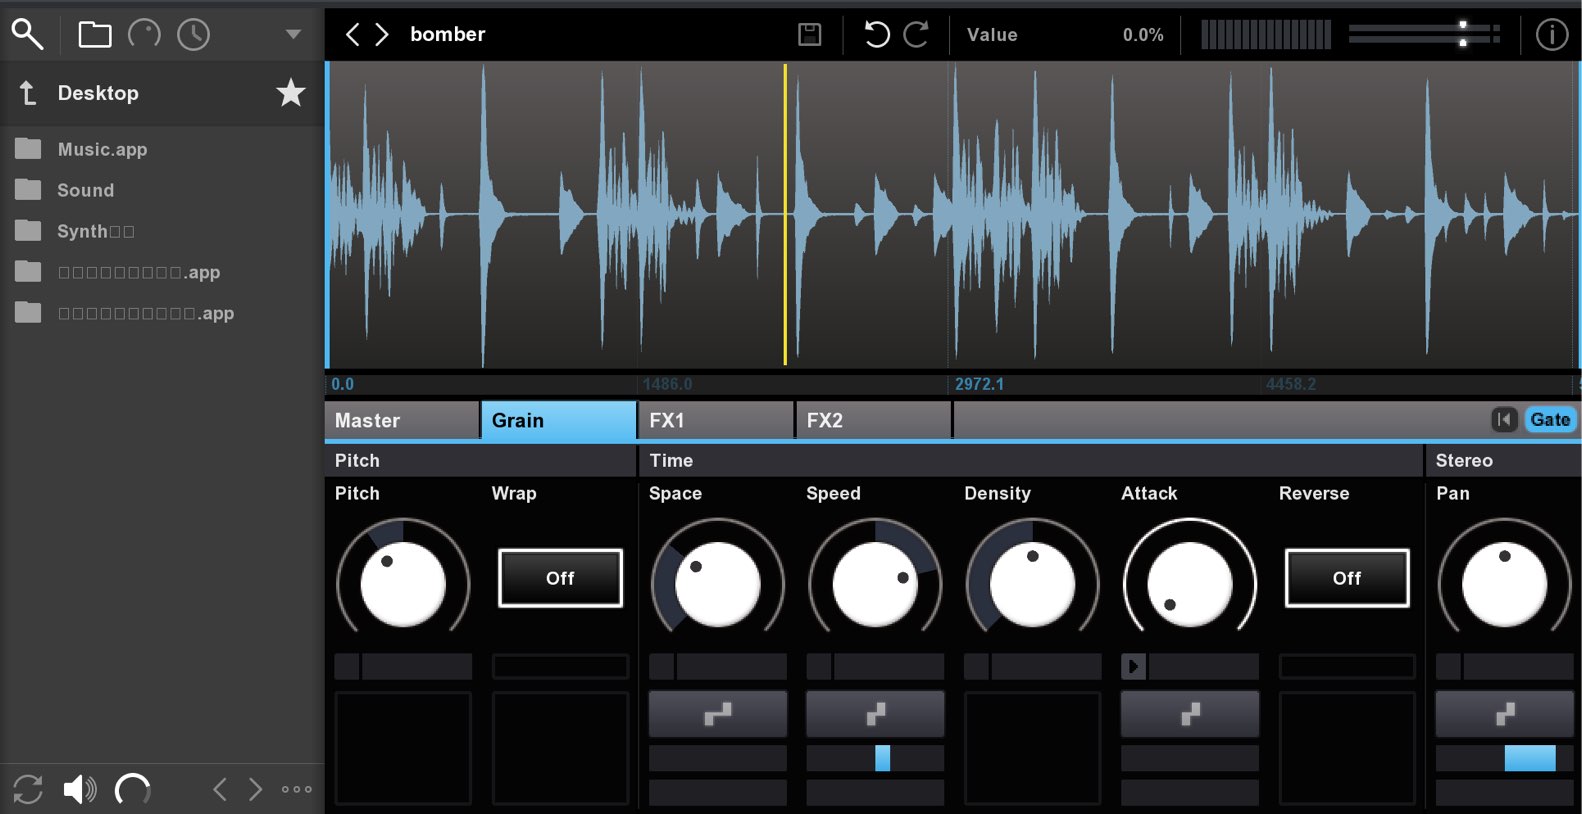This screenshot has height=814, width=1582.
Task: Toggle the Reverse Off button
Action: [x=1347, y=578]
